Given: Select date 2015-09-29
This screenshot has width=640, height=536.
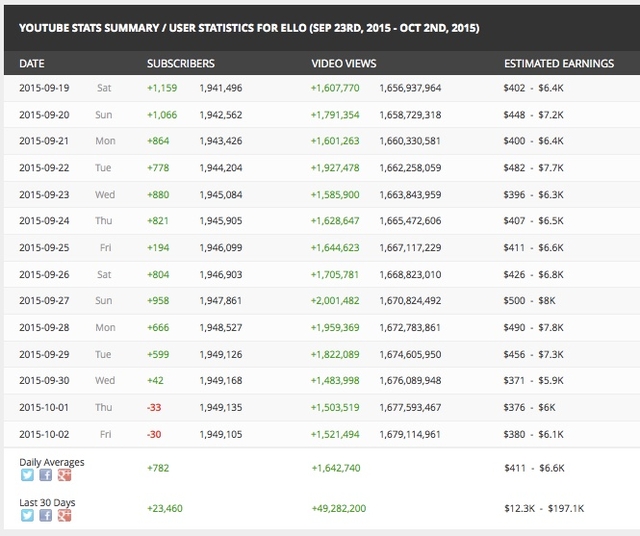Looking at the screenshot, I should click(44, 354).
